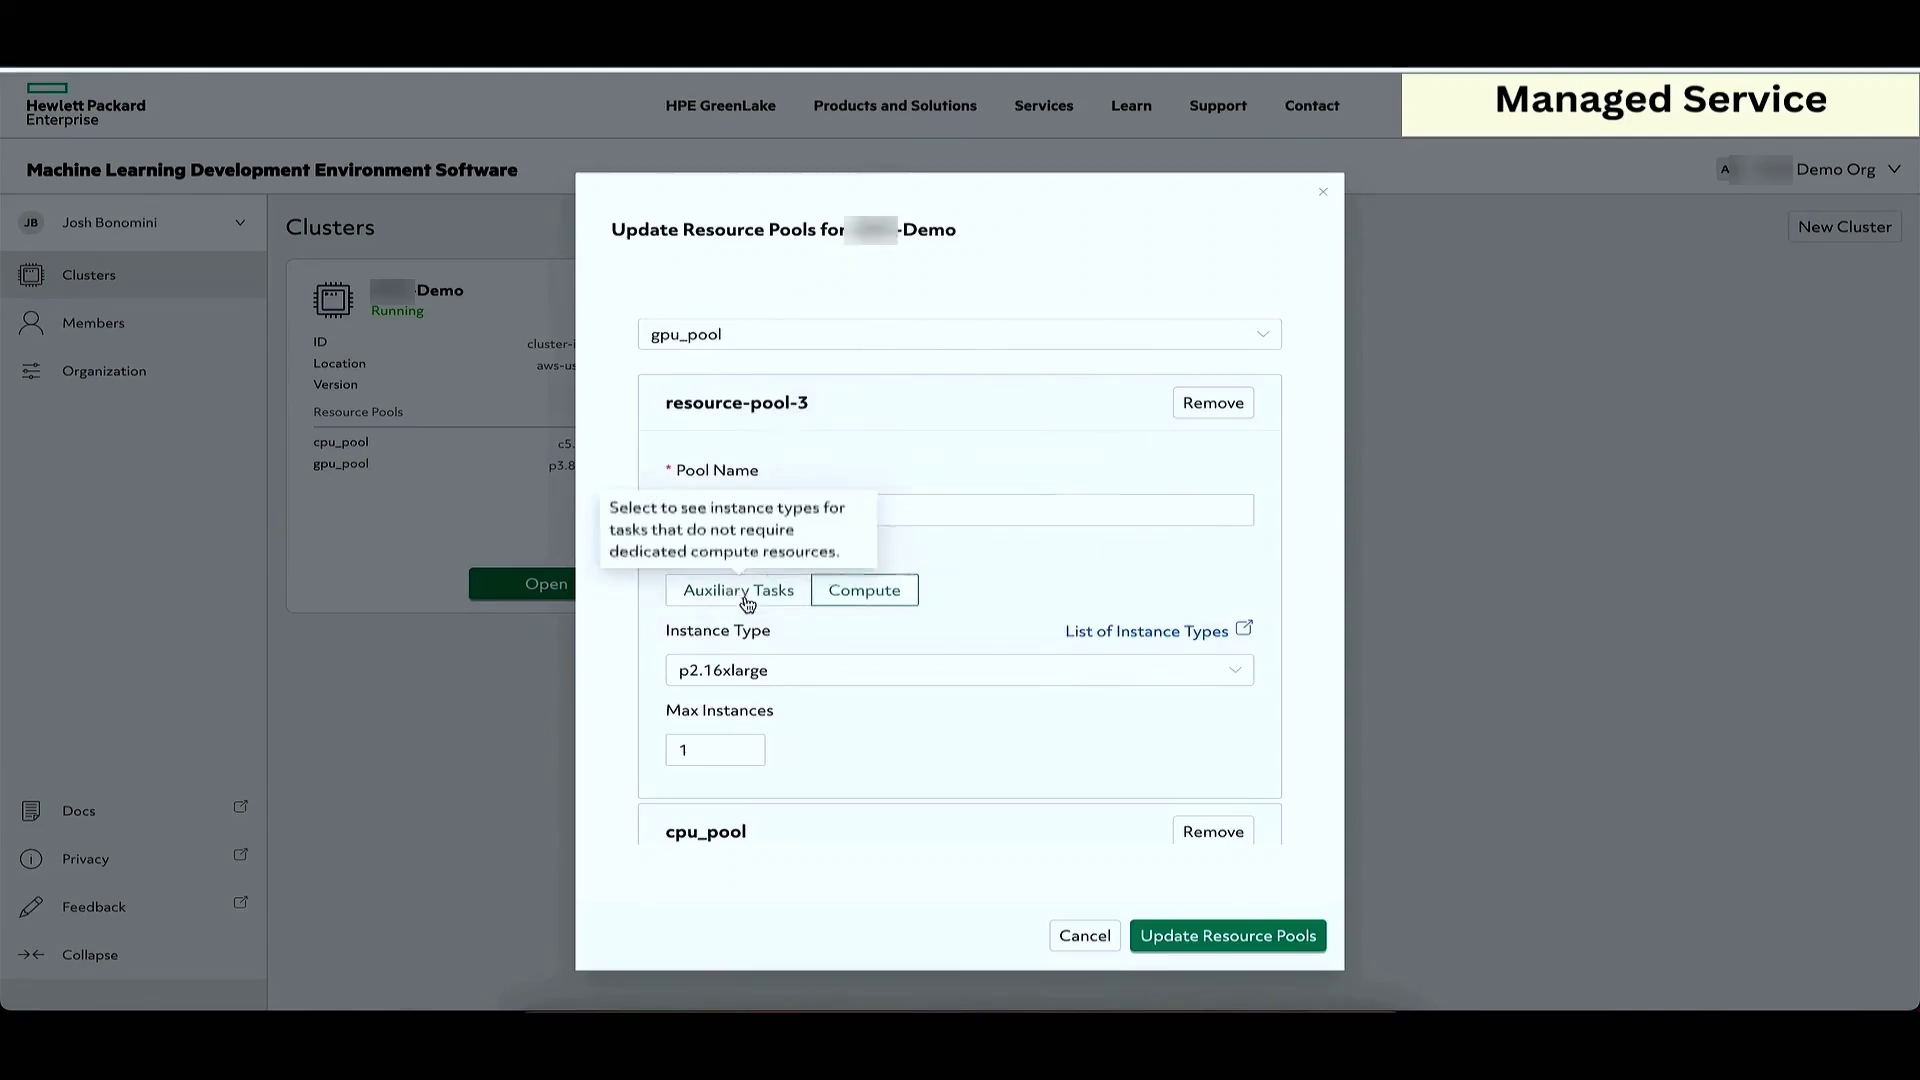
Task: Click the Docs document icon
Action: pos(31,810)
